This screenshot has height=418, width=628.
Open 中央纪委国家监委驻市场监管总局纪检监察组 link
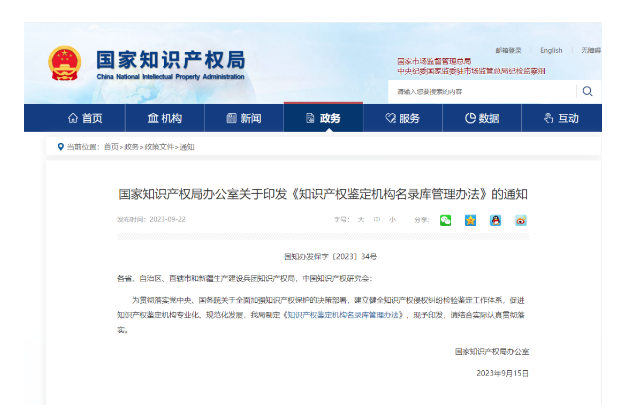(x=471, y=71)
